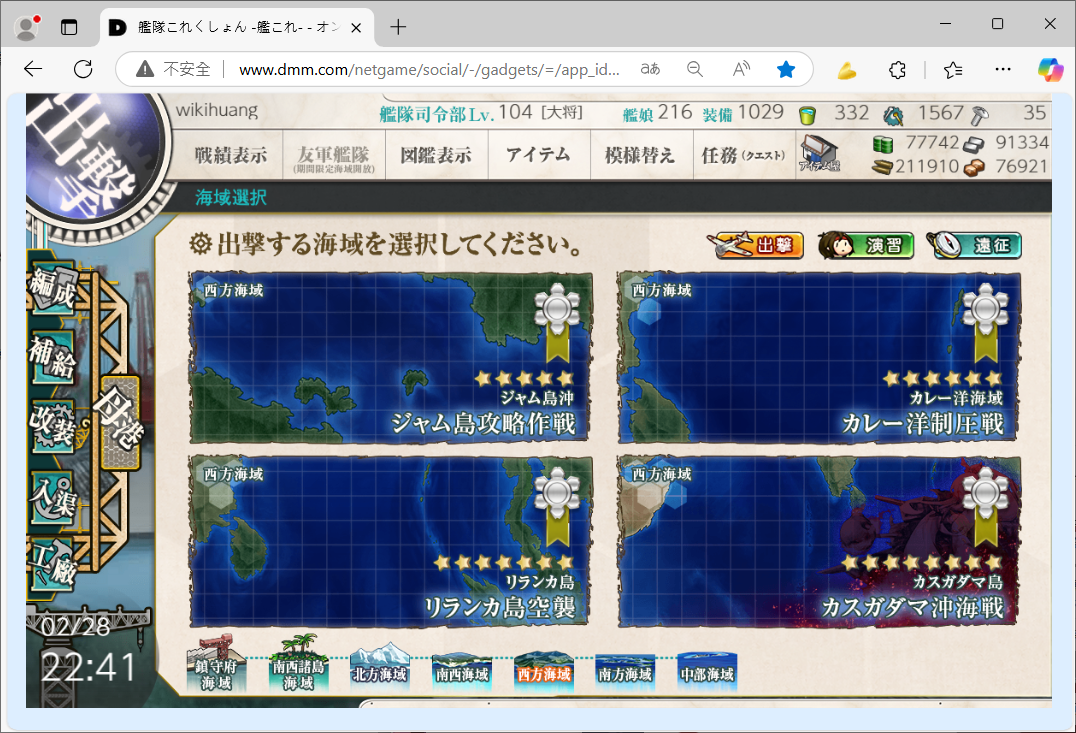The width and height of the screenshot is (1076, 733).
Task: Open the アイテム屋 item shop icon
Action: tap(819, 152)
